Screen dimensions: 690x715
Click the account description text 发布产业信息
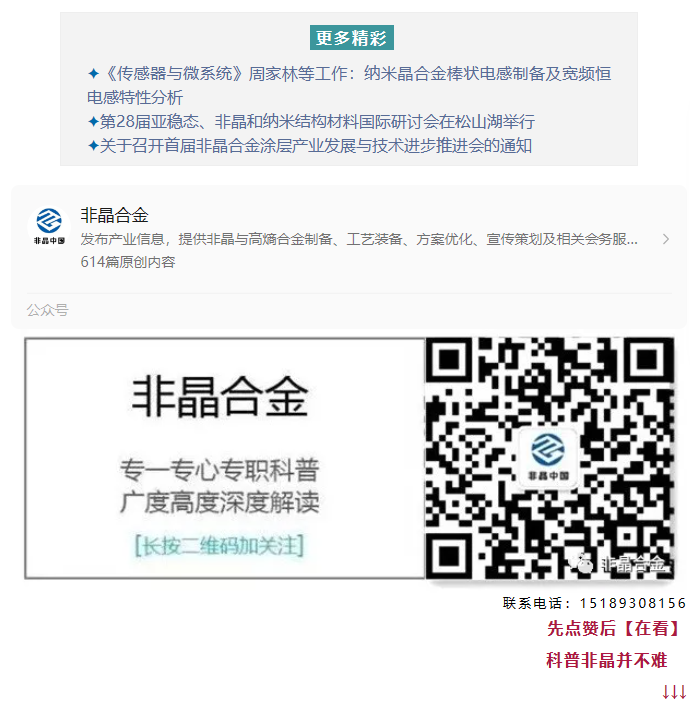coord(359,239)
